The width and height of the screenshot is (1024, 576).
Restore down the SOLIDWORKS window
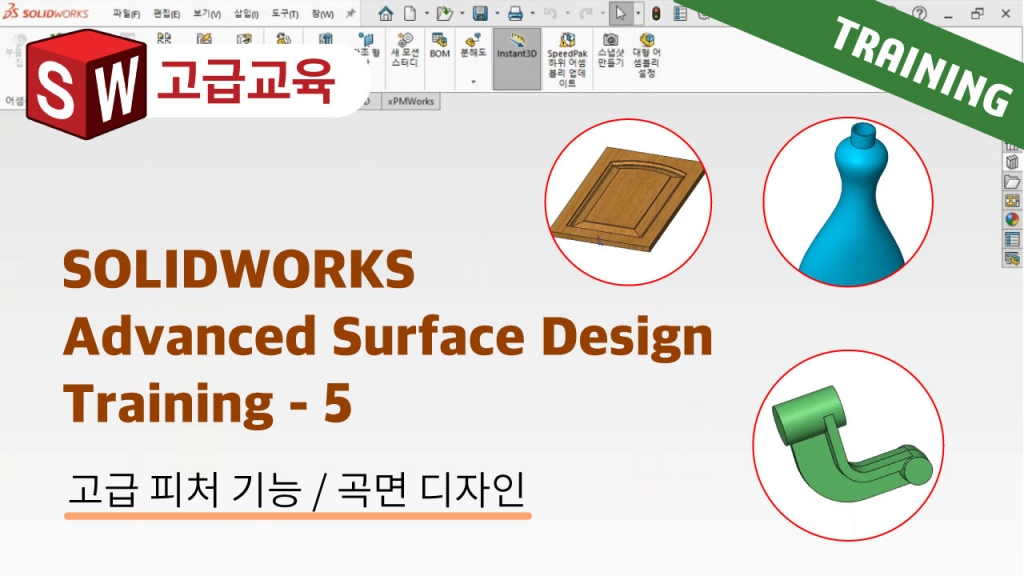pyautogui.click(x=977, y=13)
